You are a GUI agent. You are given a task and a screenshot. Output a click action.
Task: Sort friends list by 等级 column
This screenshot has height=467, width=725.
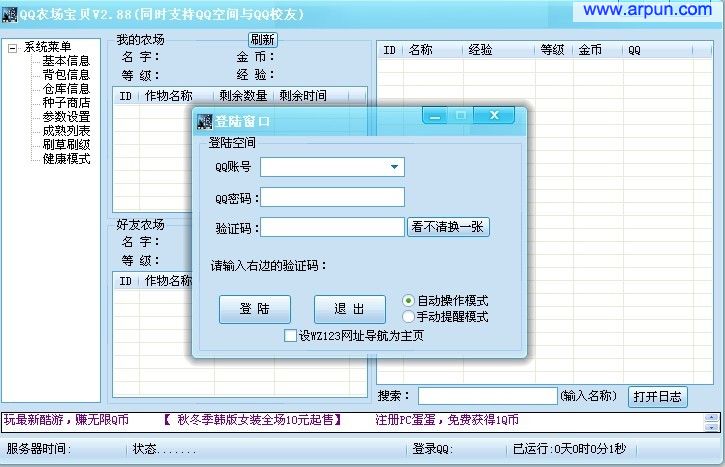(554, 50)
